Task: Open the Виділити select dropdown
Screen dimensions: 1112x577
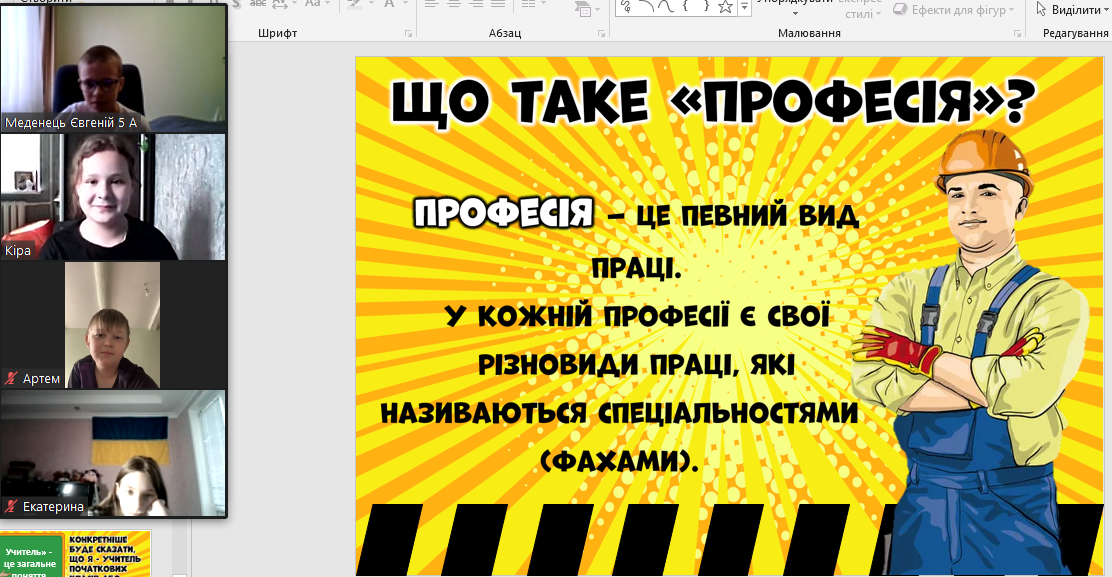Action: pos(1072,10)
